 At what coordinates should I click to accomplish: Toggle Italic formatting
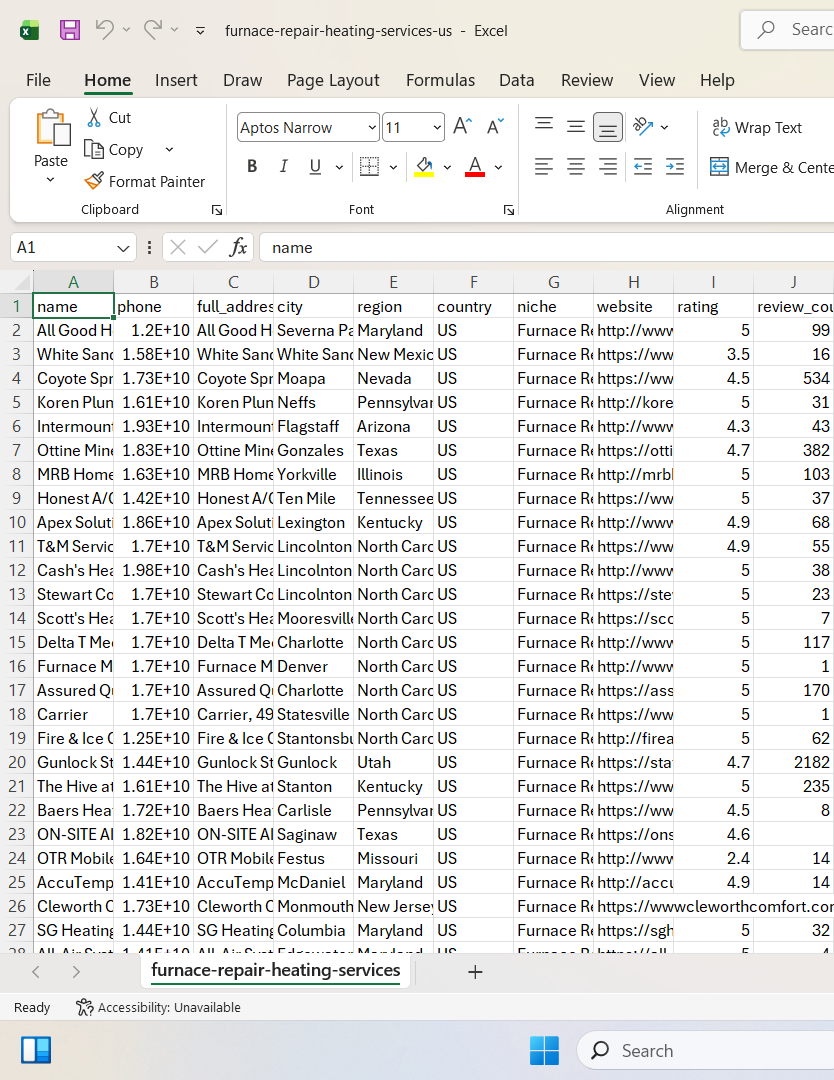[x=283, y=167]
